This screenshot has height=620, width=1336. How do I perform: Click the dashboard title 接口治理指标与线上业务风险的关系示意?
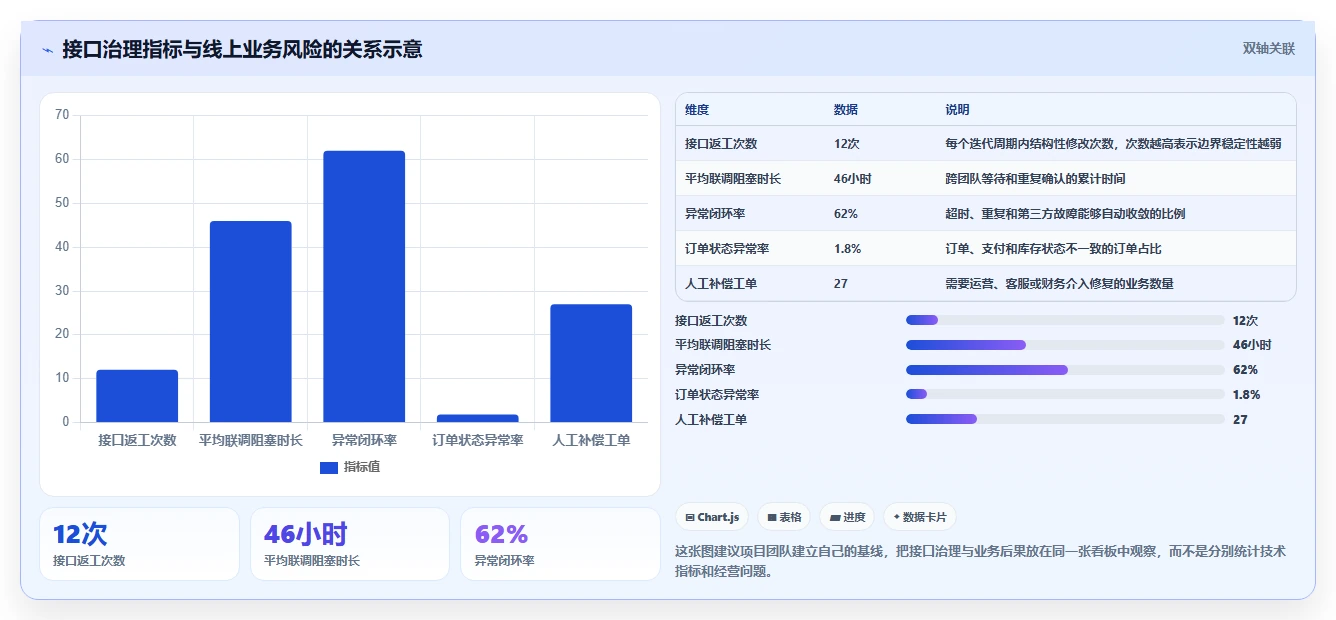[x=242, y=49]
